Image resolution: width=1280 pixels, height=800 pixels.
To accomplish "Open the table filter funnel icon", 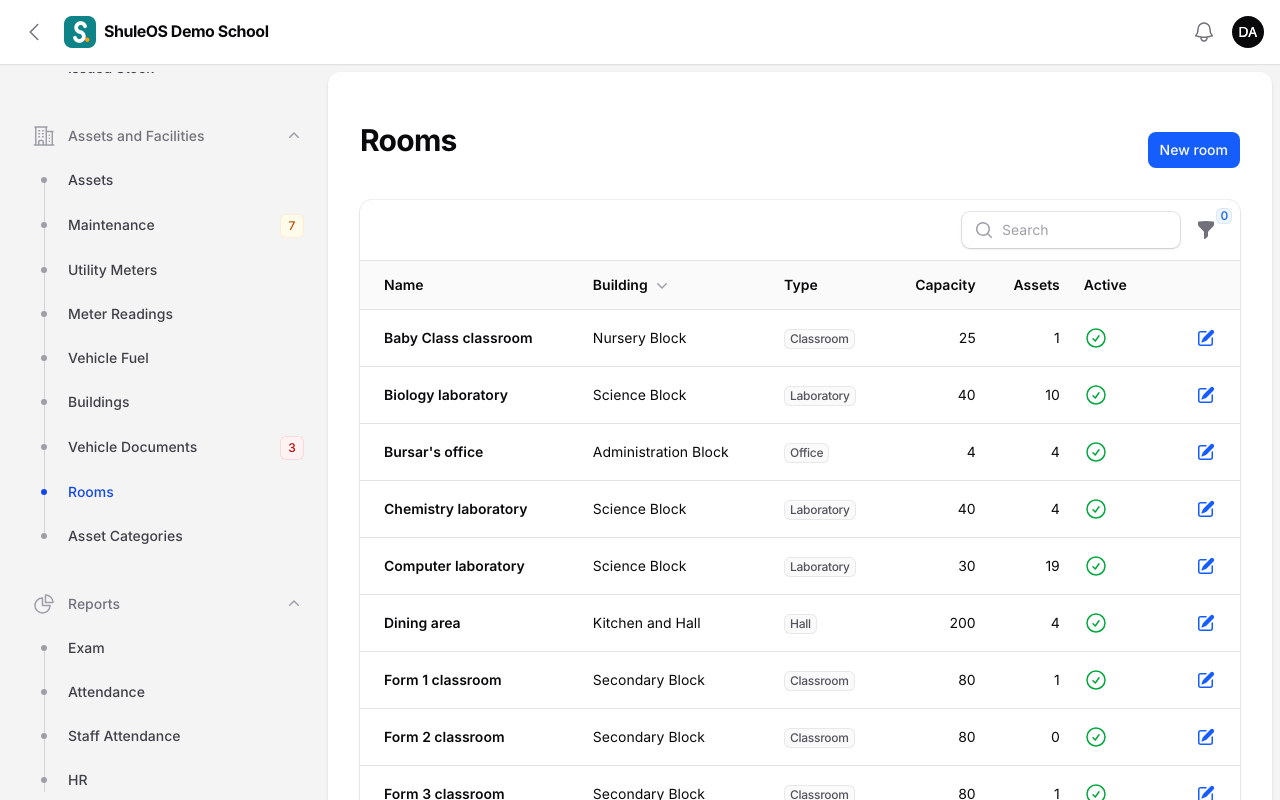I will (1206, 230).
